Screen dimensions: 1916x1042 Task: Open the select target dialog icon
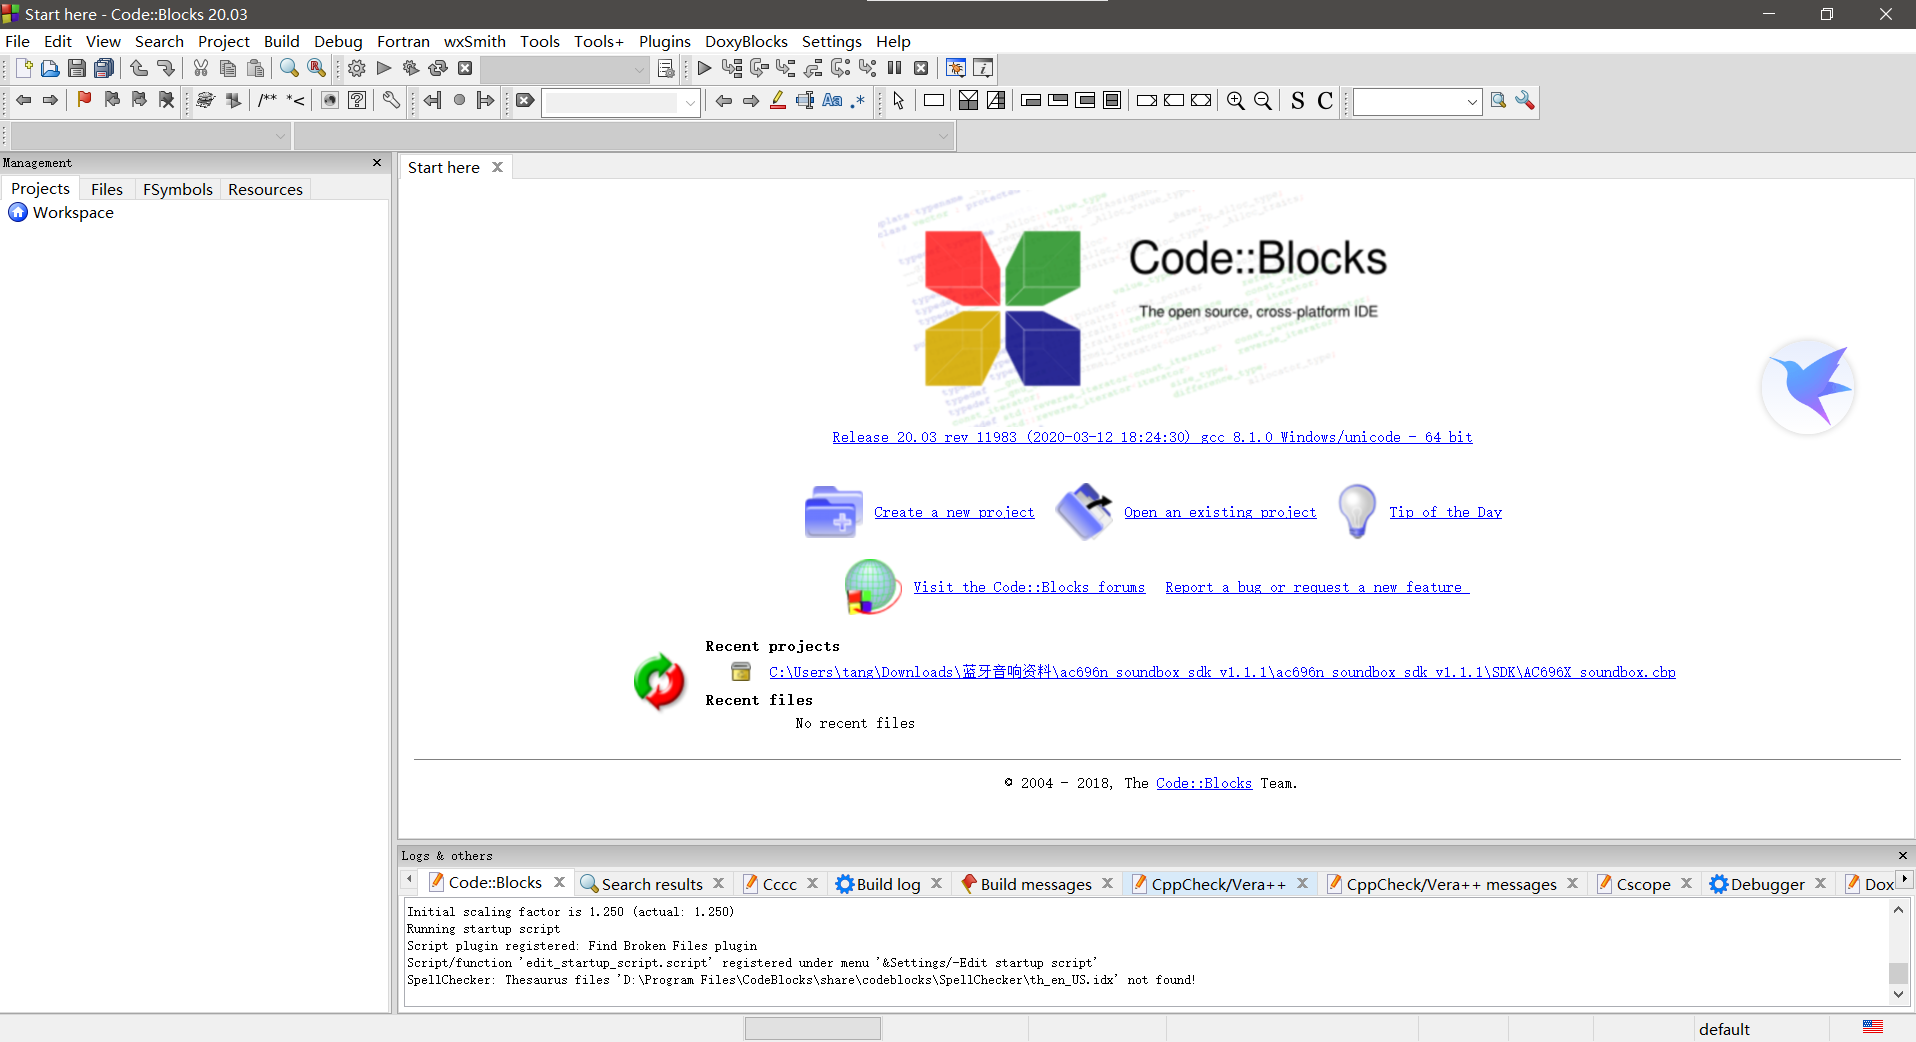click(666, 68)
